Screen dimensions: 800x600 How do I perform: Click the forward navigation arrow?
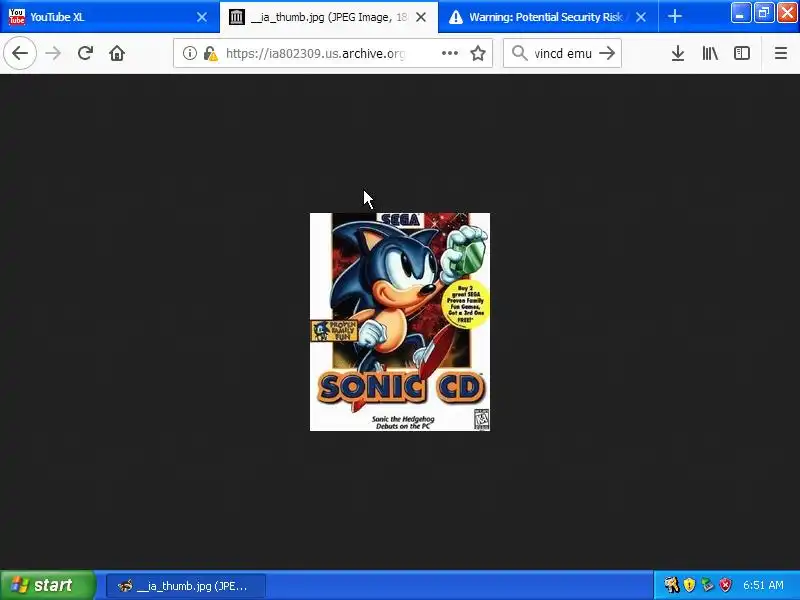pyautogui.click(x=53, y=53)
